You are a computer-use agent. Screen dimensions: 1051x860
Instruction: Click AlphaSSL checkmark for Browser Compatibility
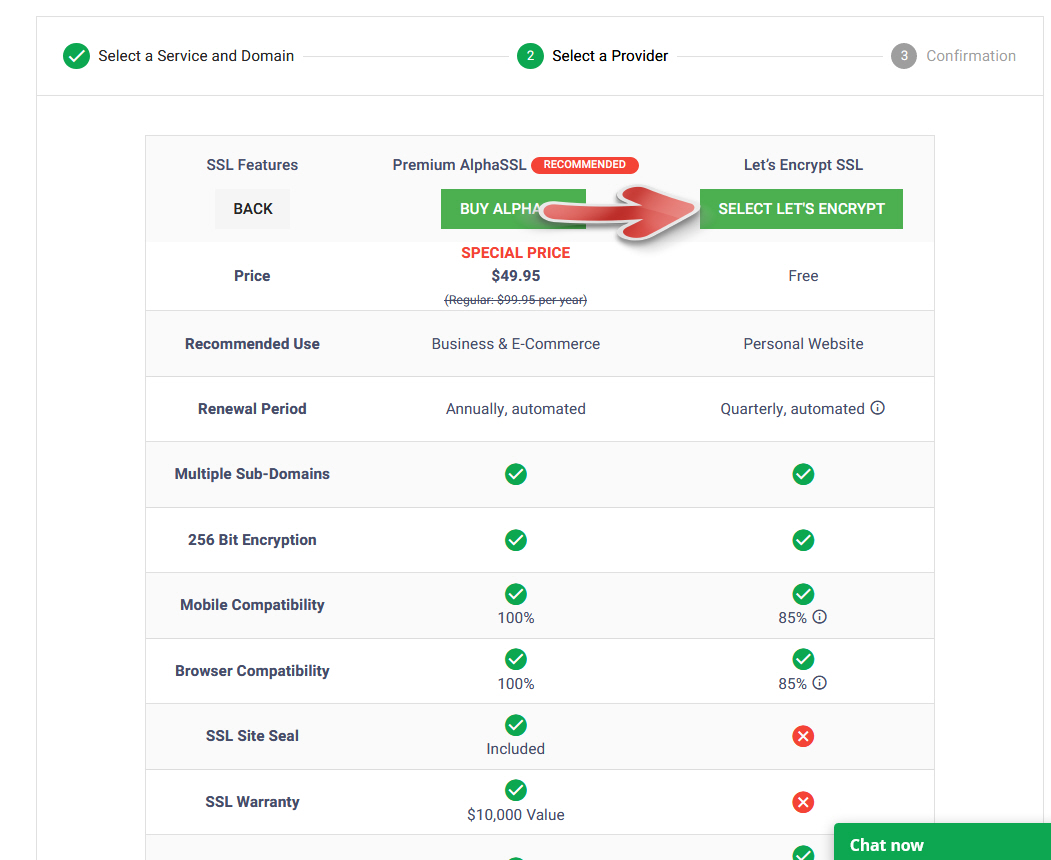(515, 659)
